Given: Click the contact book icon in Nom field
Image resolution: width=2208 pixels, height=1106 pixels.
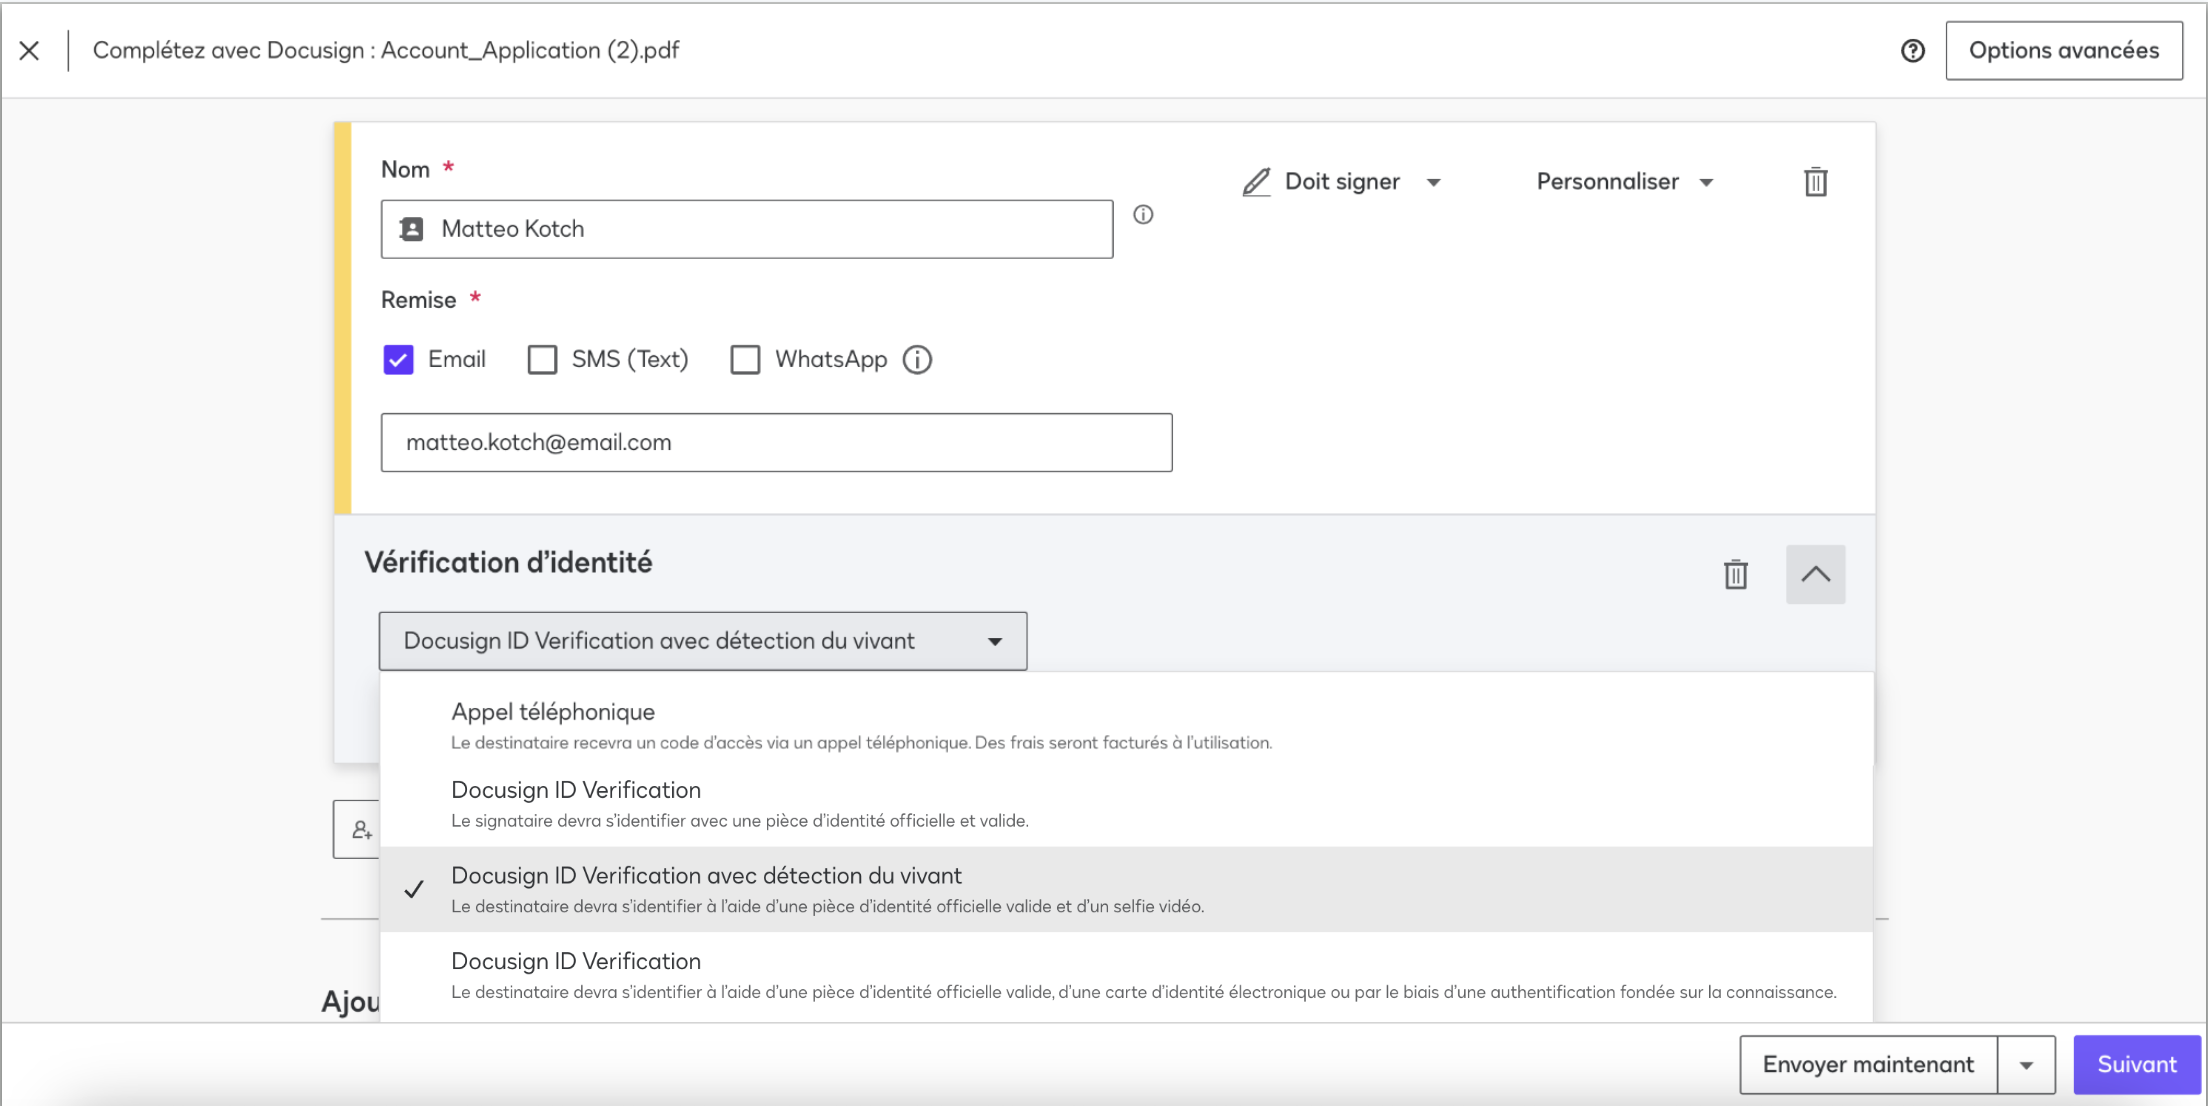Looking at the screenshot, I should tap(412, 229).
